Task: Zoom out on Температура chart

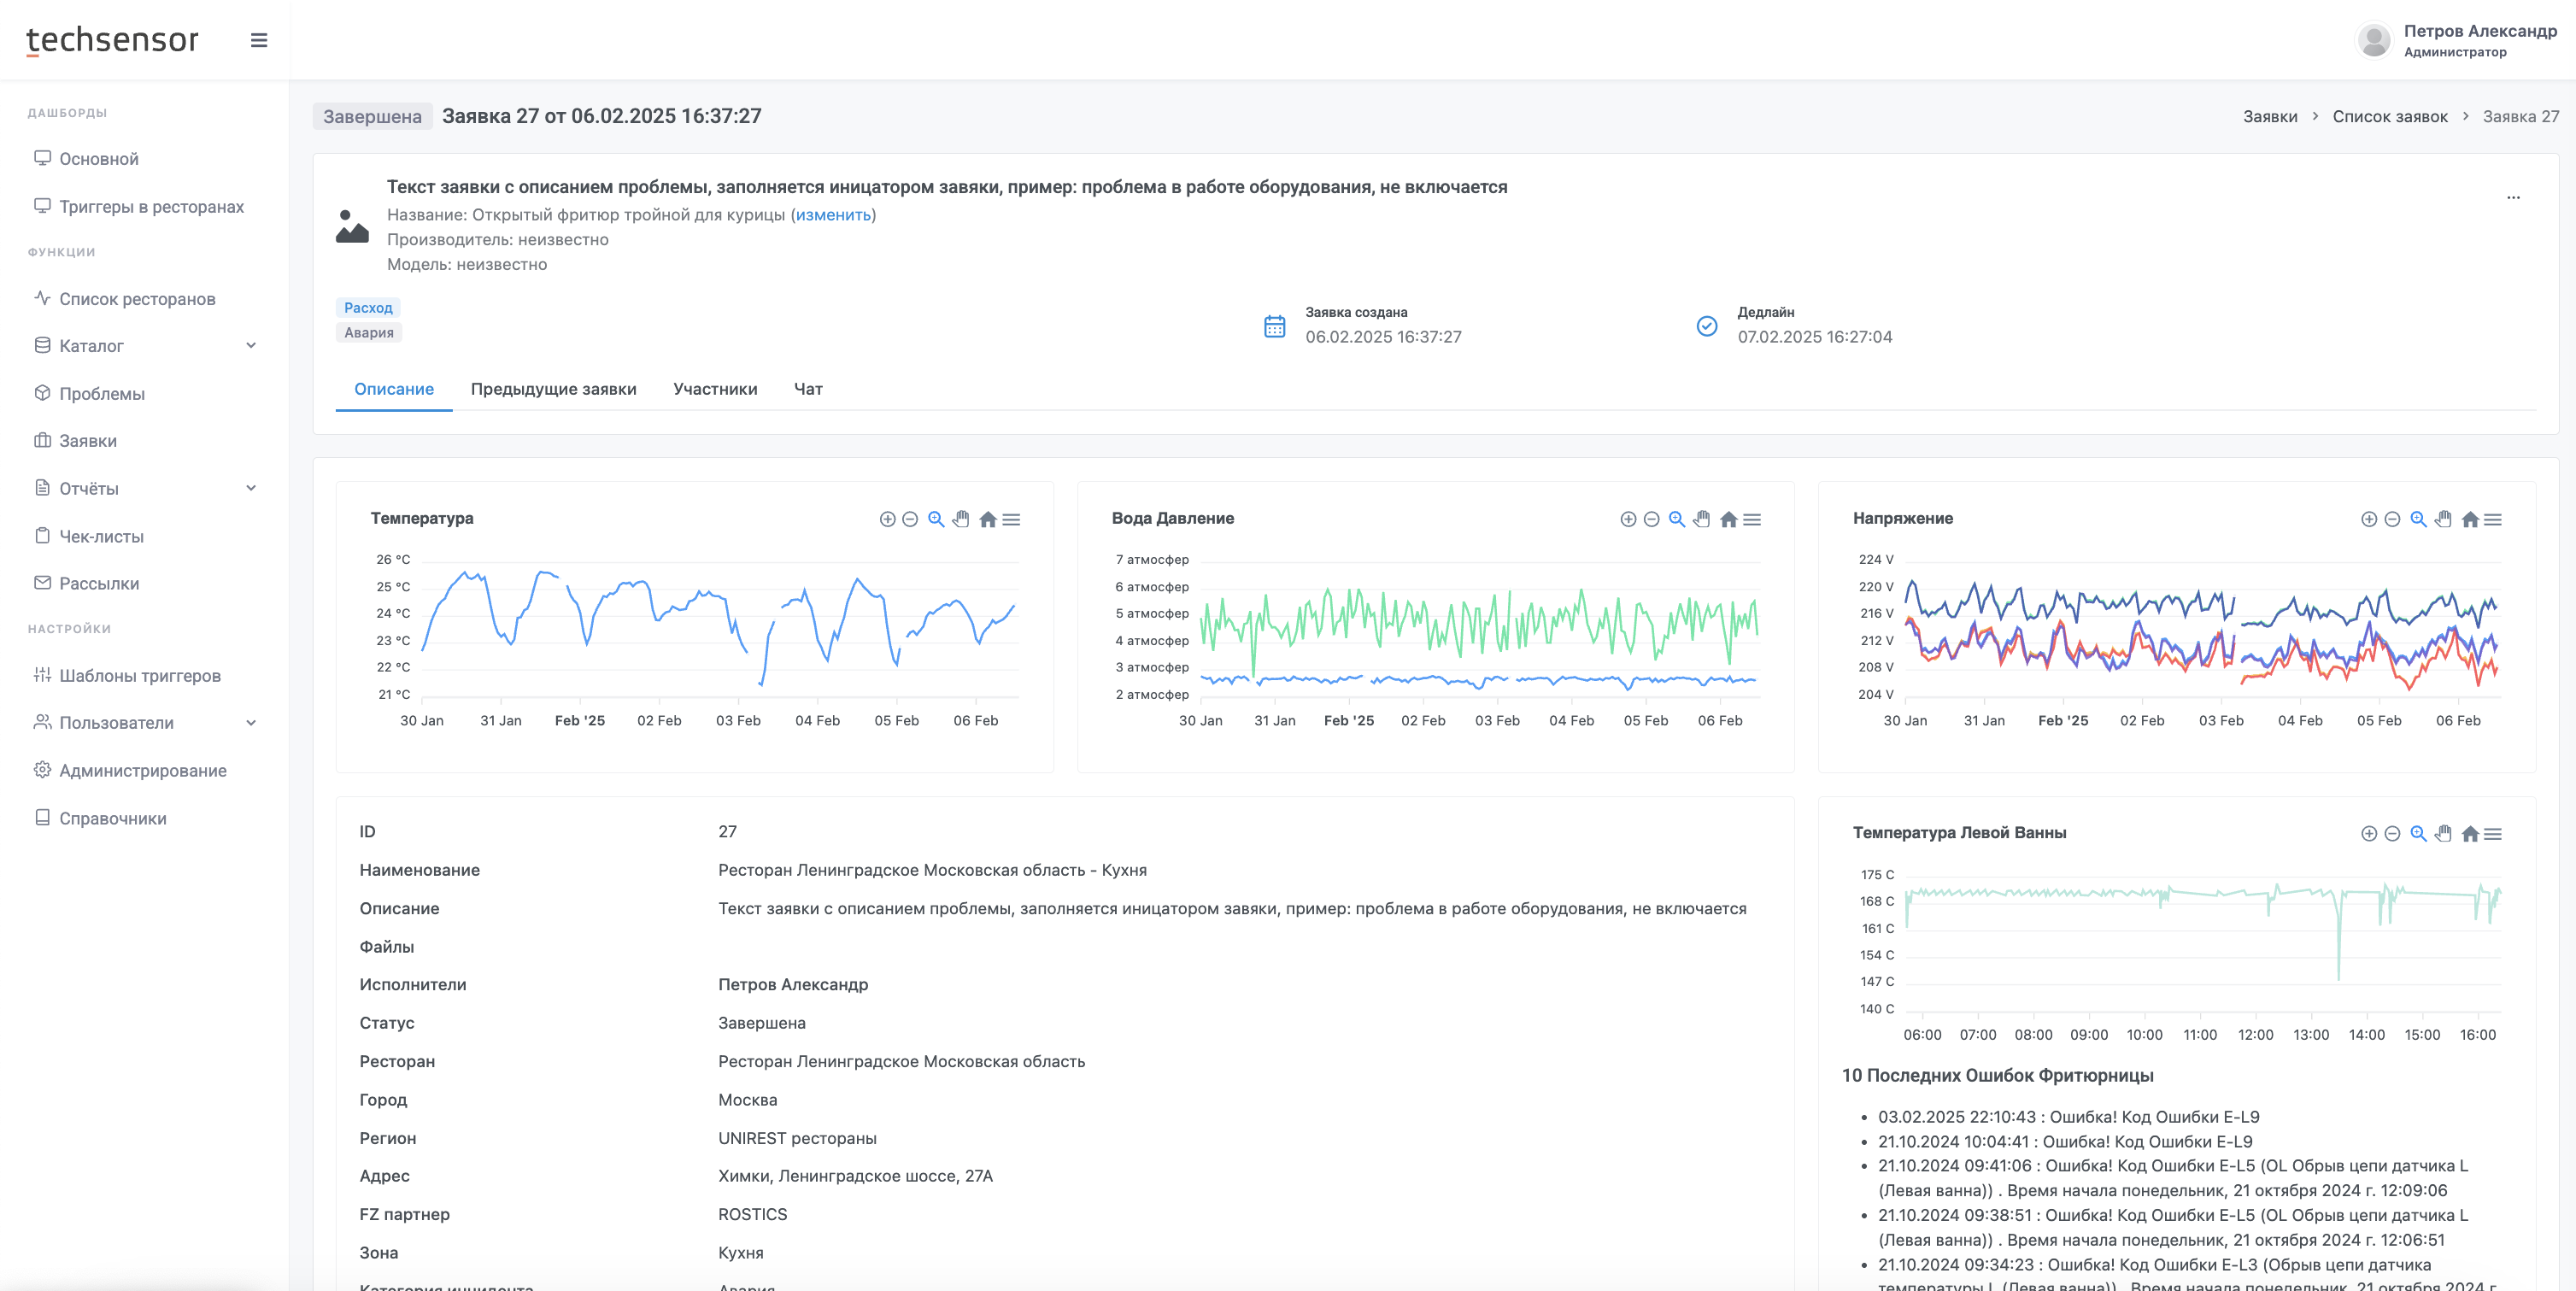Action: click(910, 519)
